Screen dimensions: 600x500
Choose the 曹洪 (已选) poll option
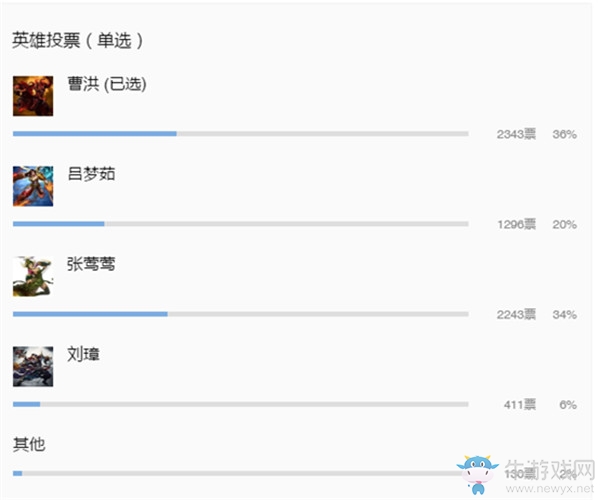click(107, 85)
